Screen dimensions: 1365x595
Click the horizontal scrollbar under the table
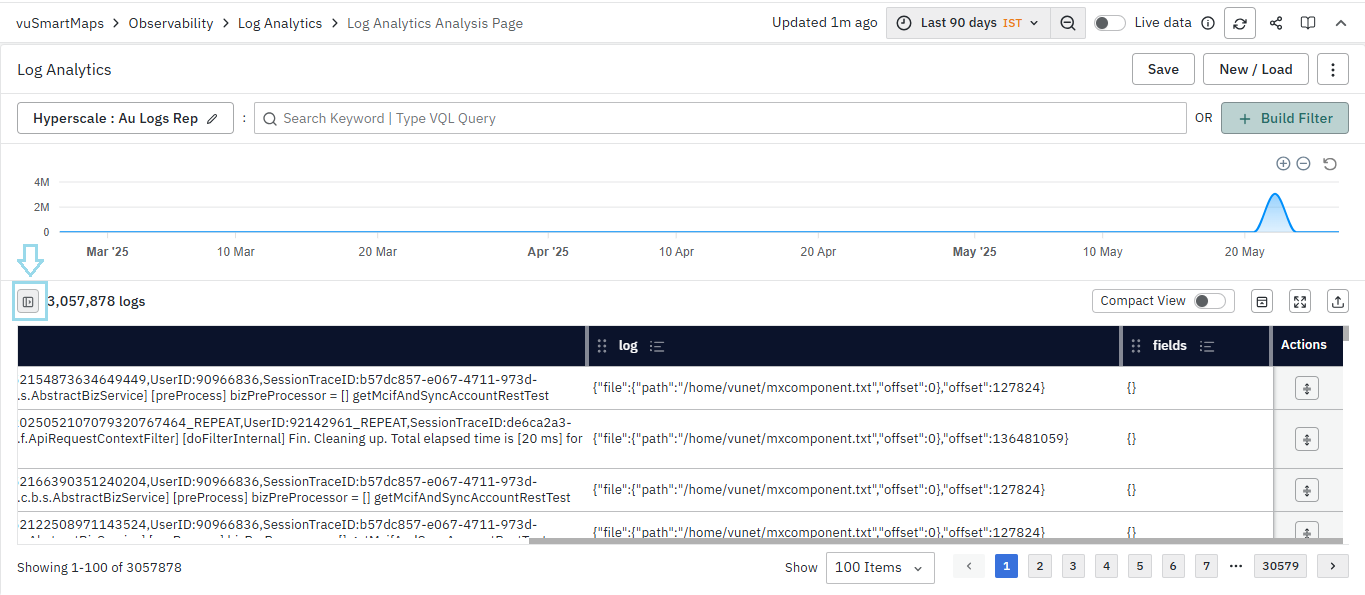click(930, 541)
